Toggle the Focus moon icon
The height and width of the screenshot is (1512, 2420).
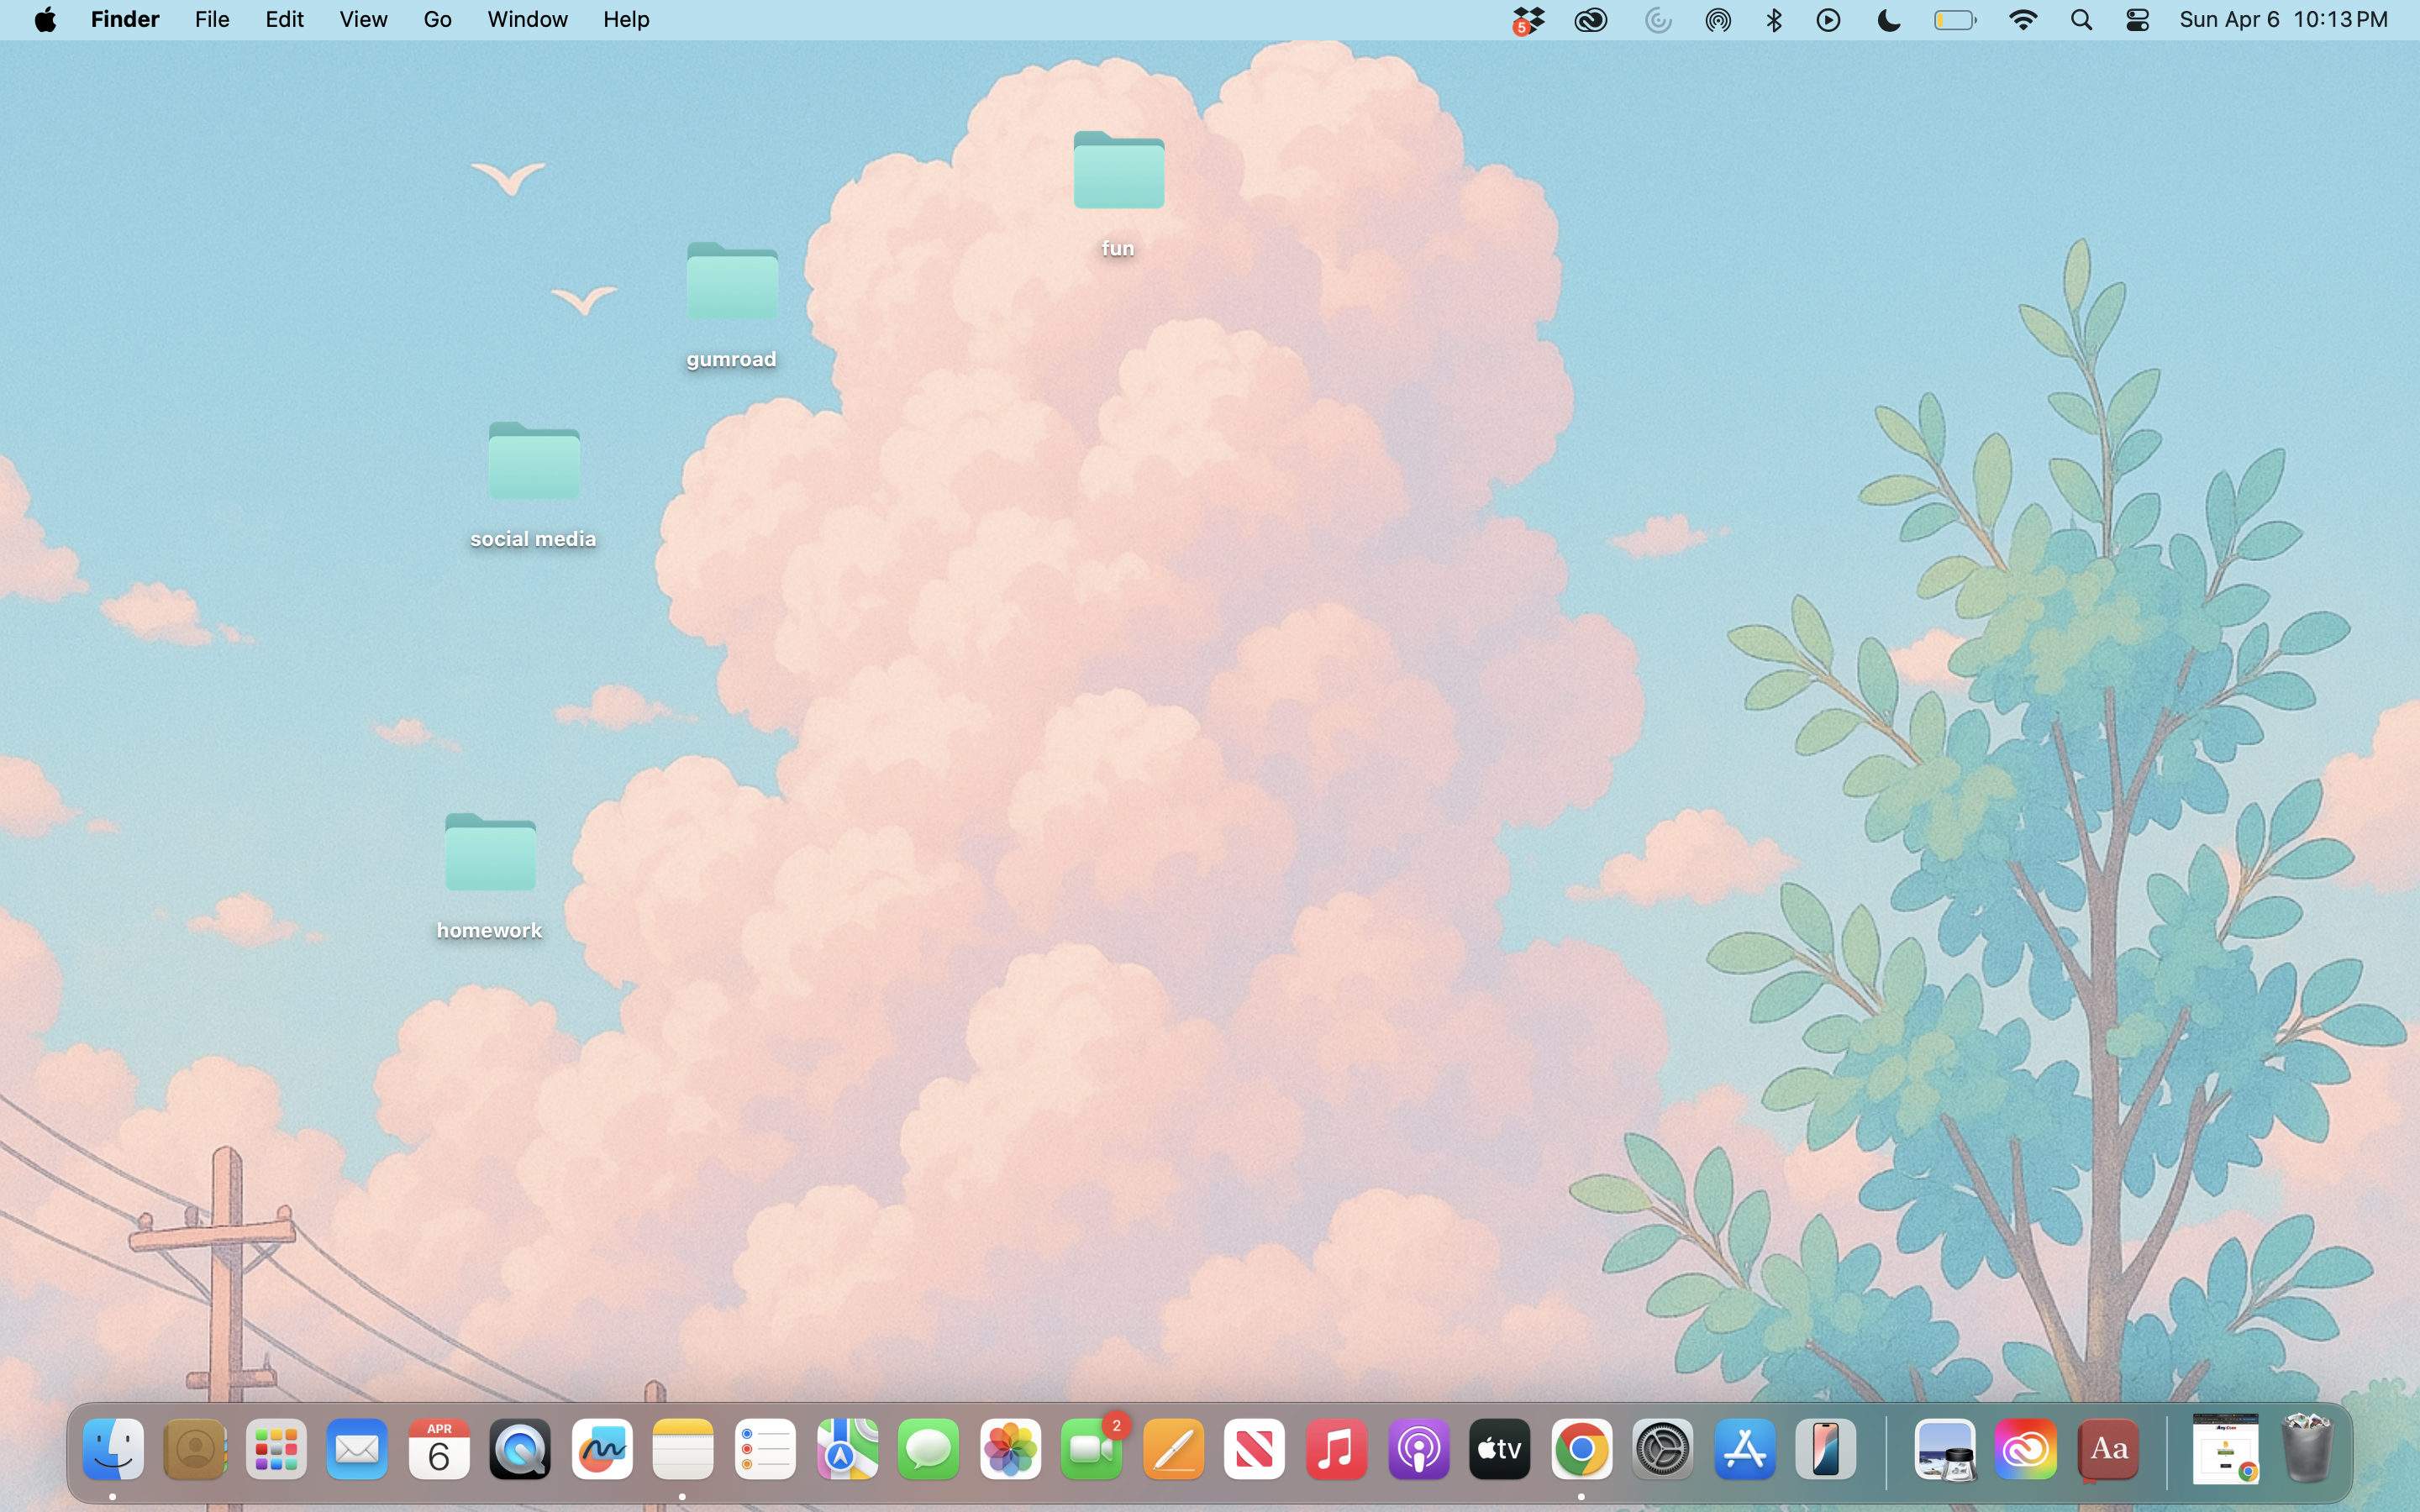[1889, 20]
